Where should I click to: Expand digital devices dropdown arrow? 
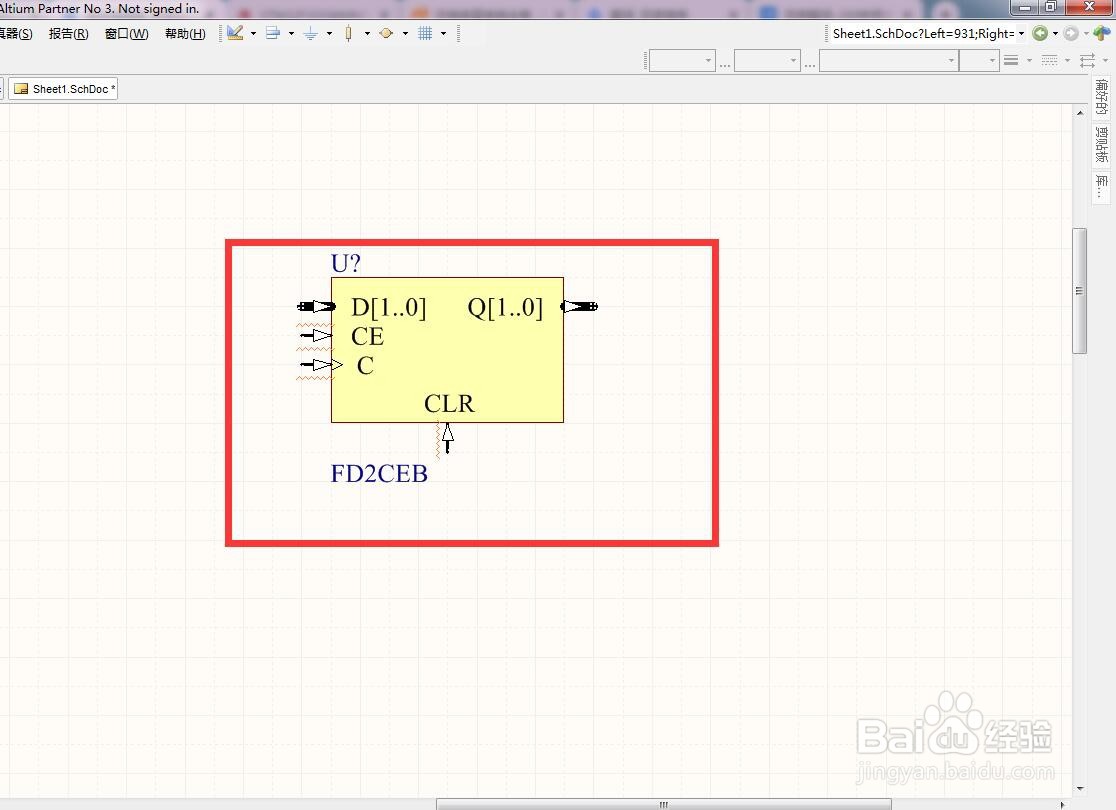pyautogui.click(x=367, y=33)
